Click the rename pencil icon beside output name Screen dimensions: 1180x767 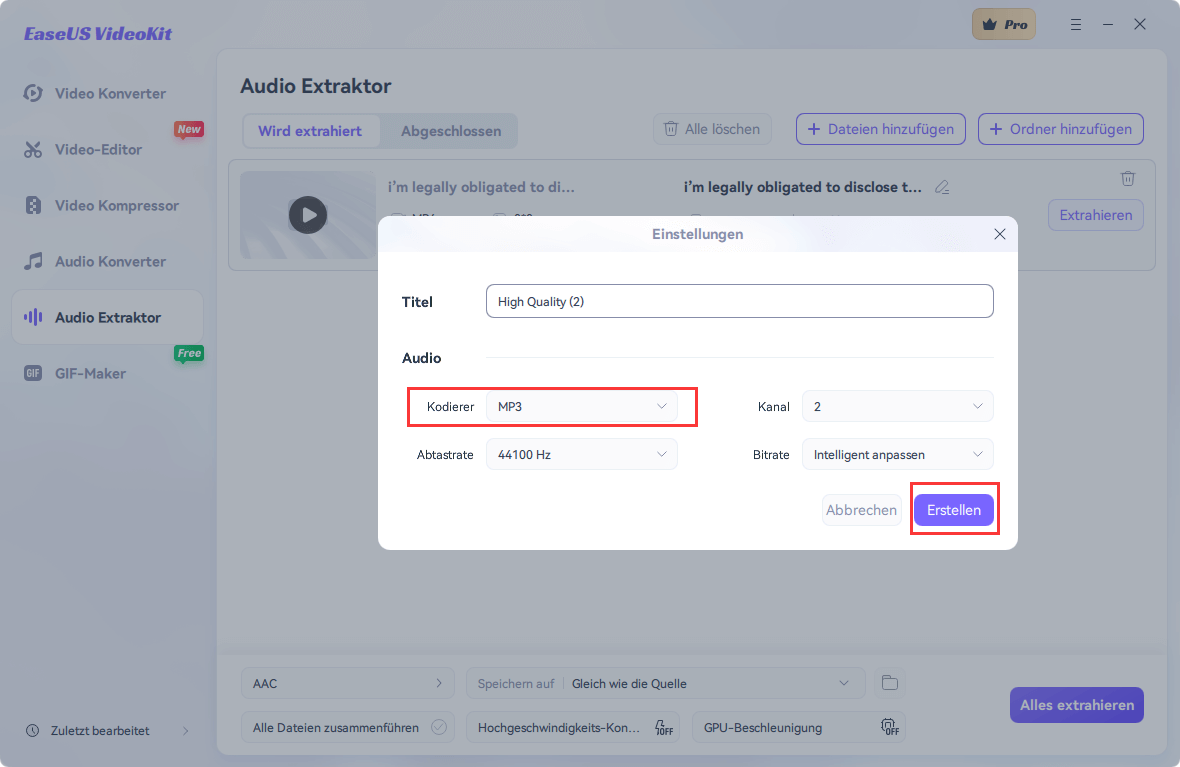click(x=941, y=187)
